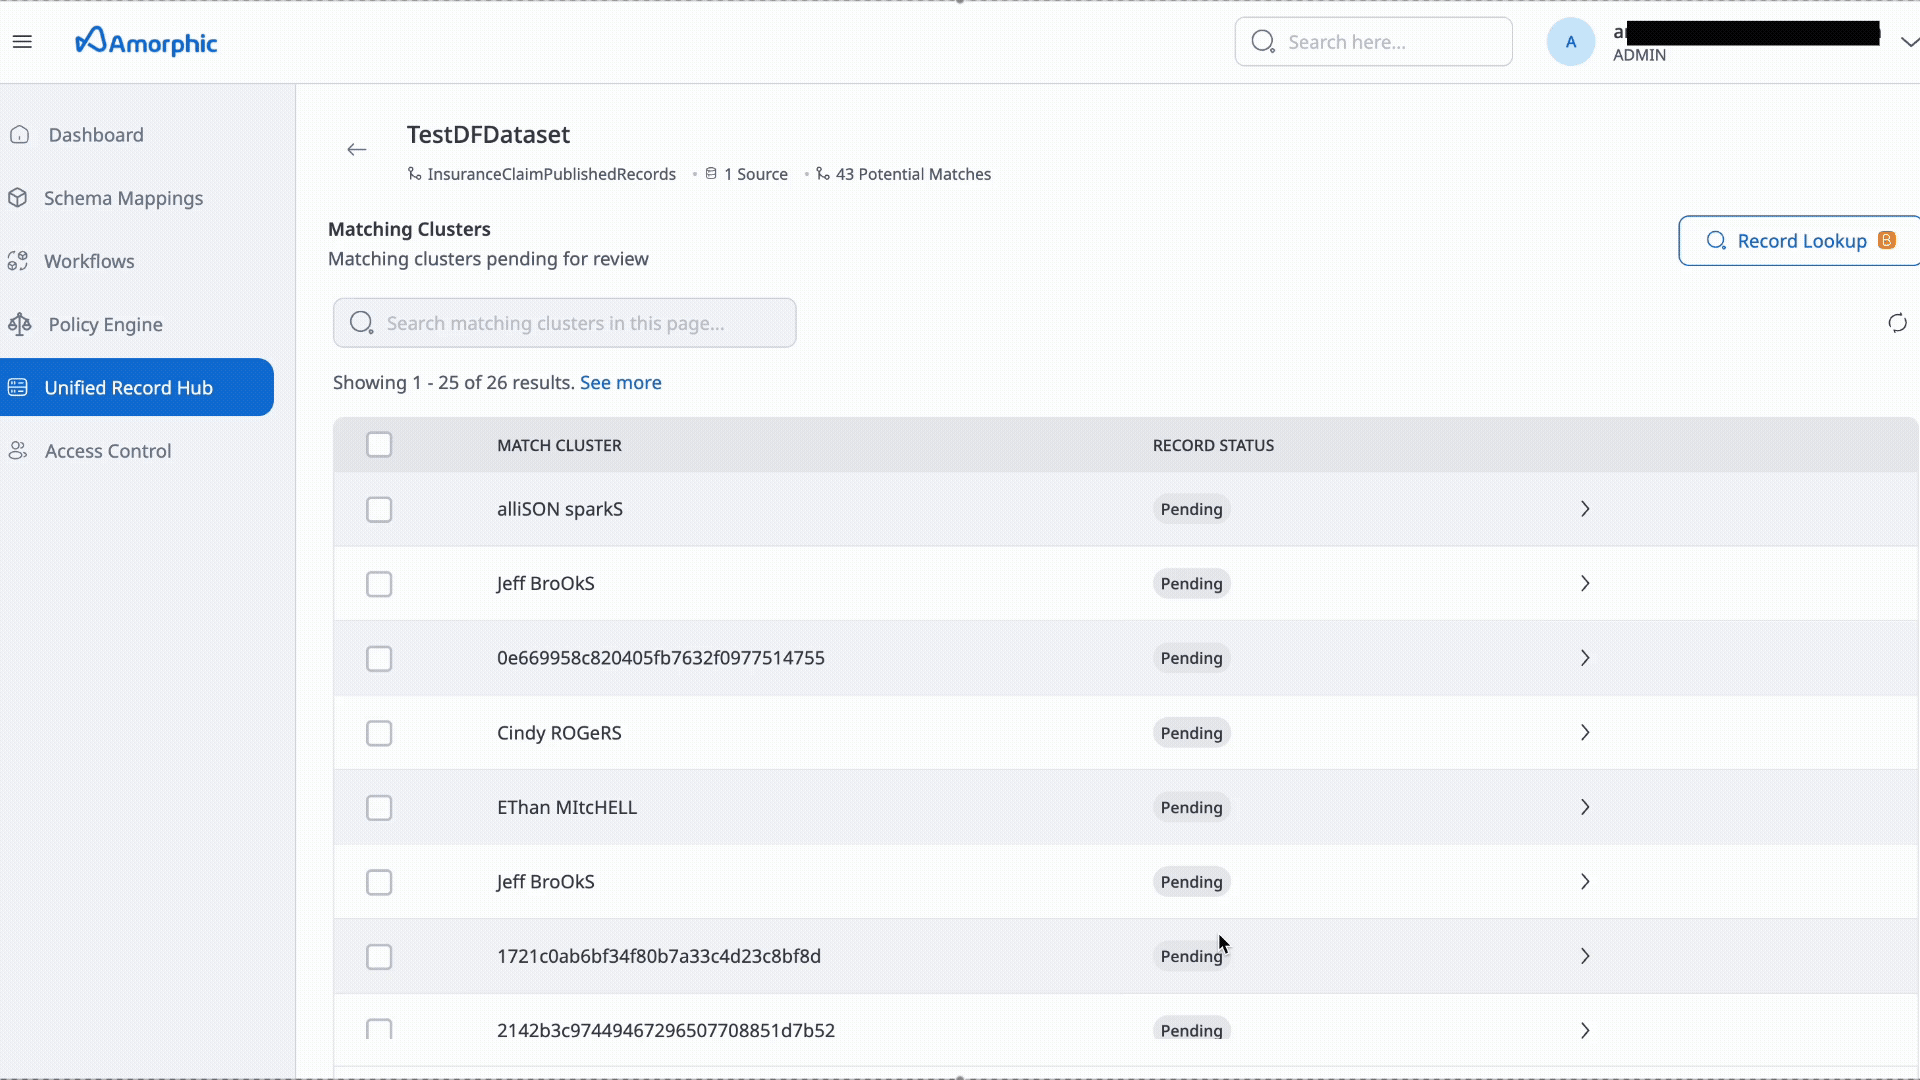Open Schema Mappings in the sidebar
This screenshot has width=1920, height=1080.
click(x=123, y=198)
